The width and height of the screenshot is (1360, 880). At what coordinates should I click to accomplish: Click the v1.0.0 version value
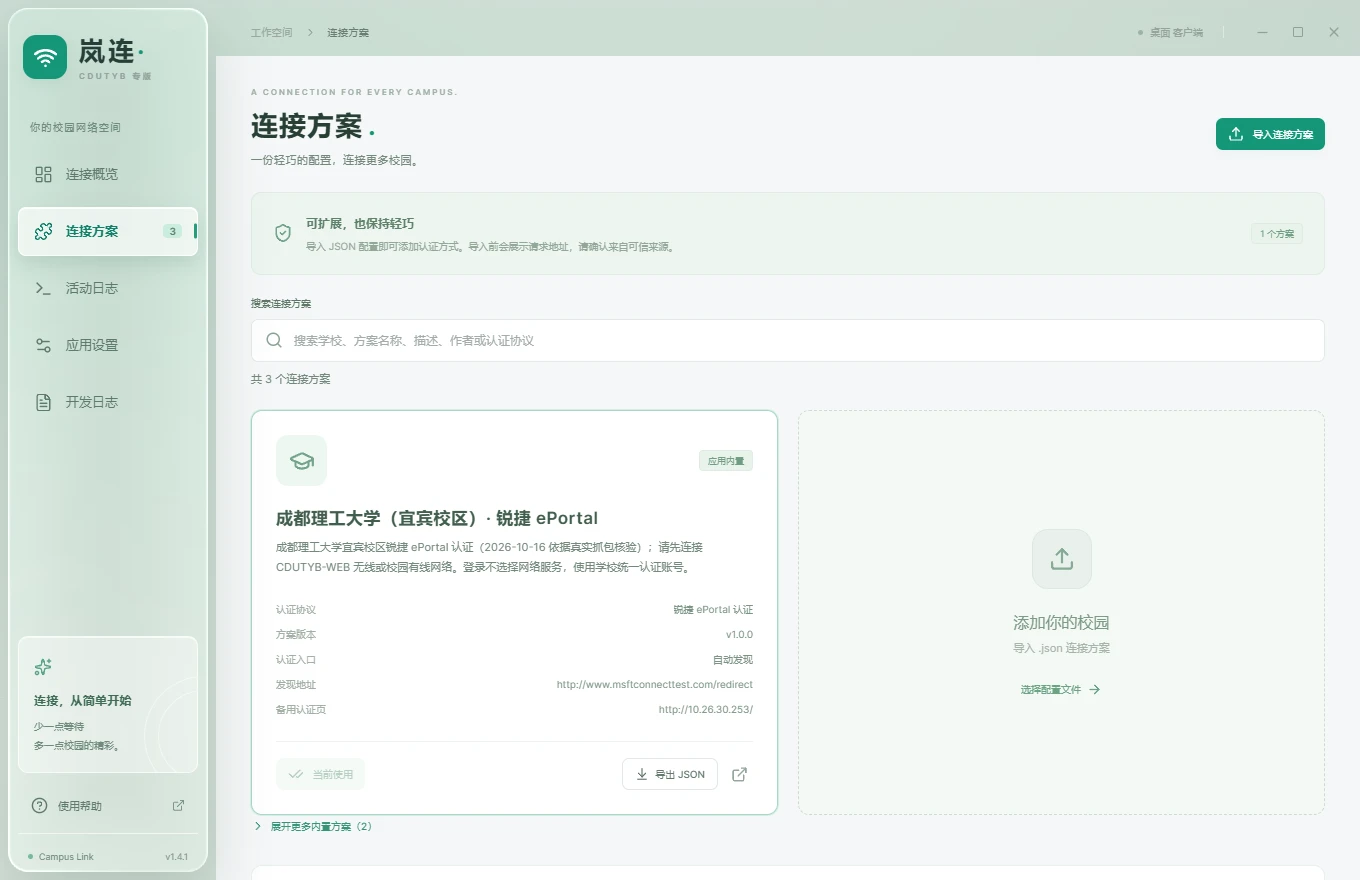click(x=739, y=635)
